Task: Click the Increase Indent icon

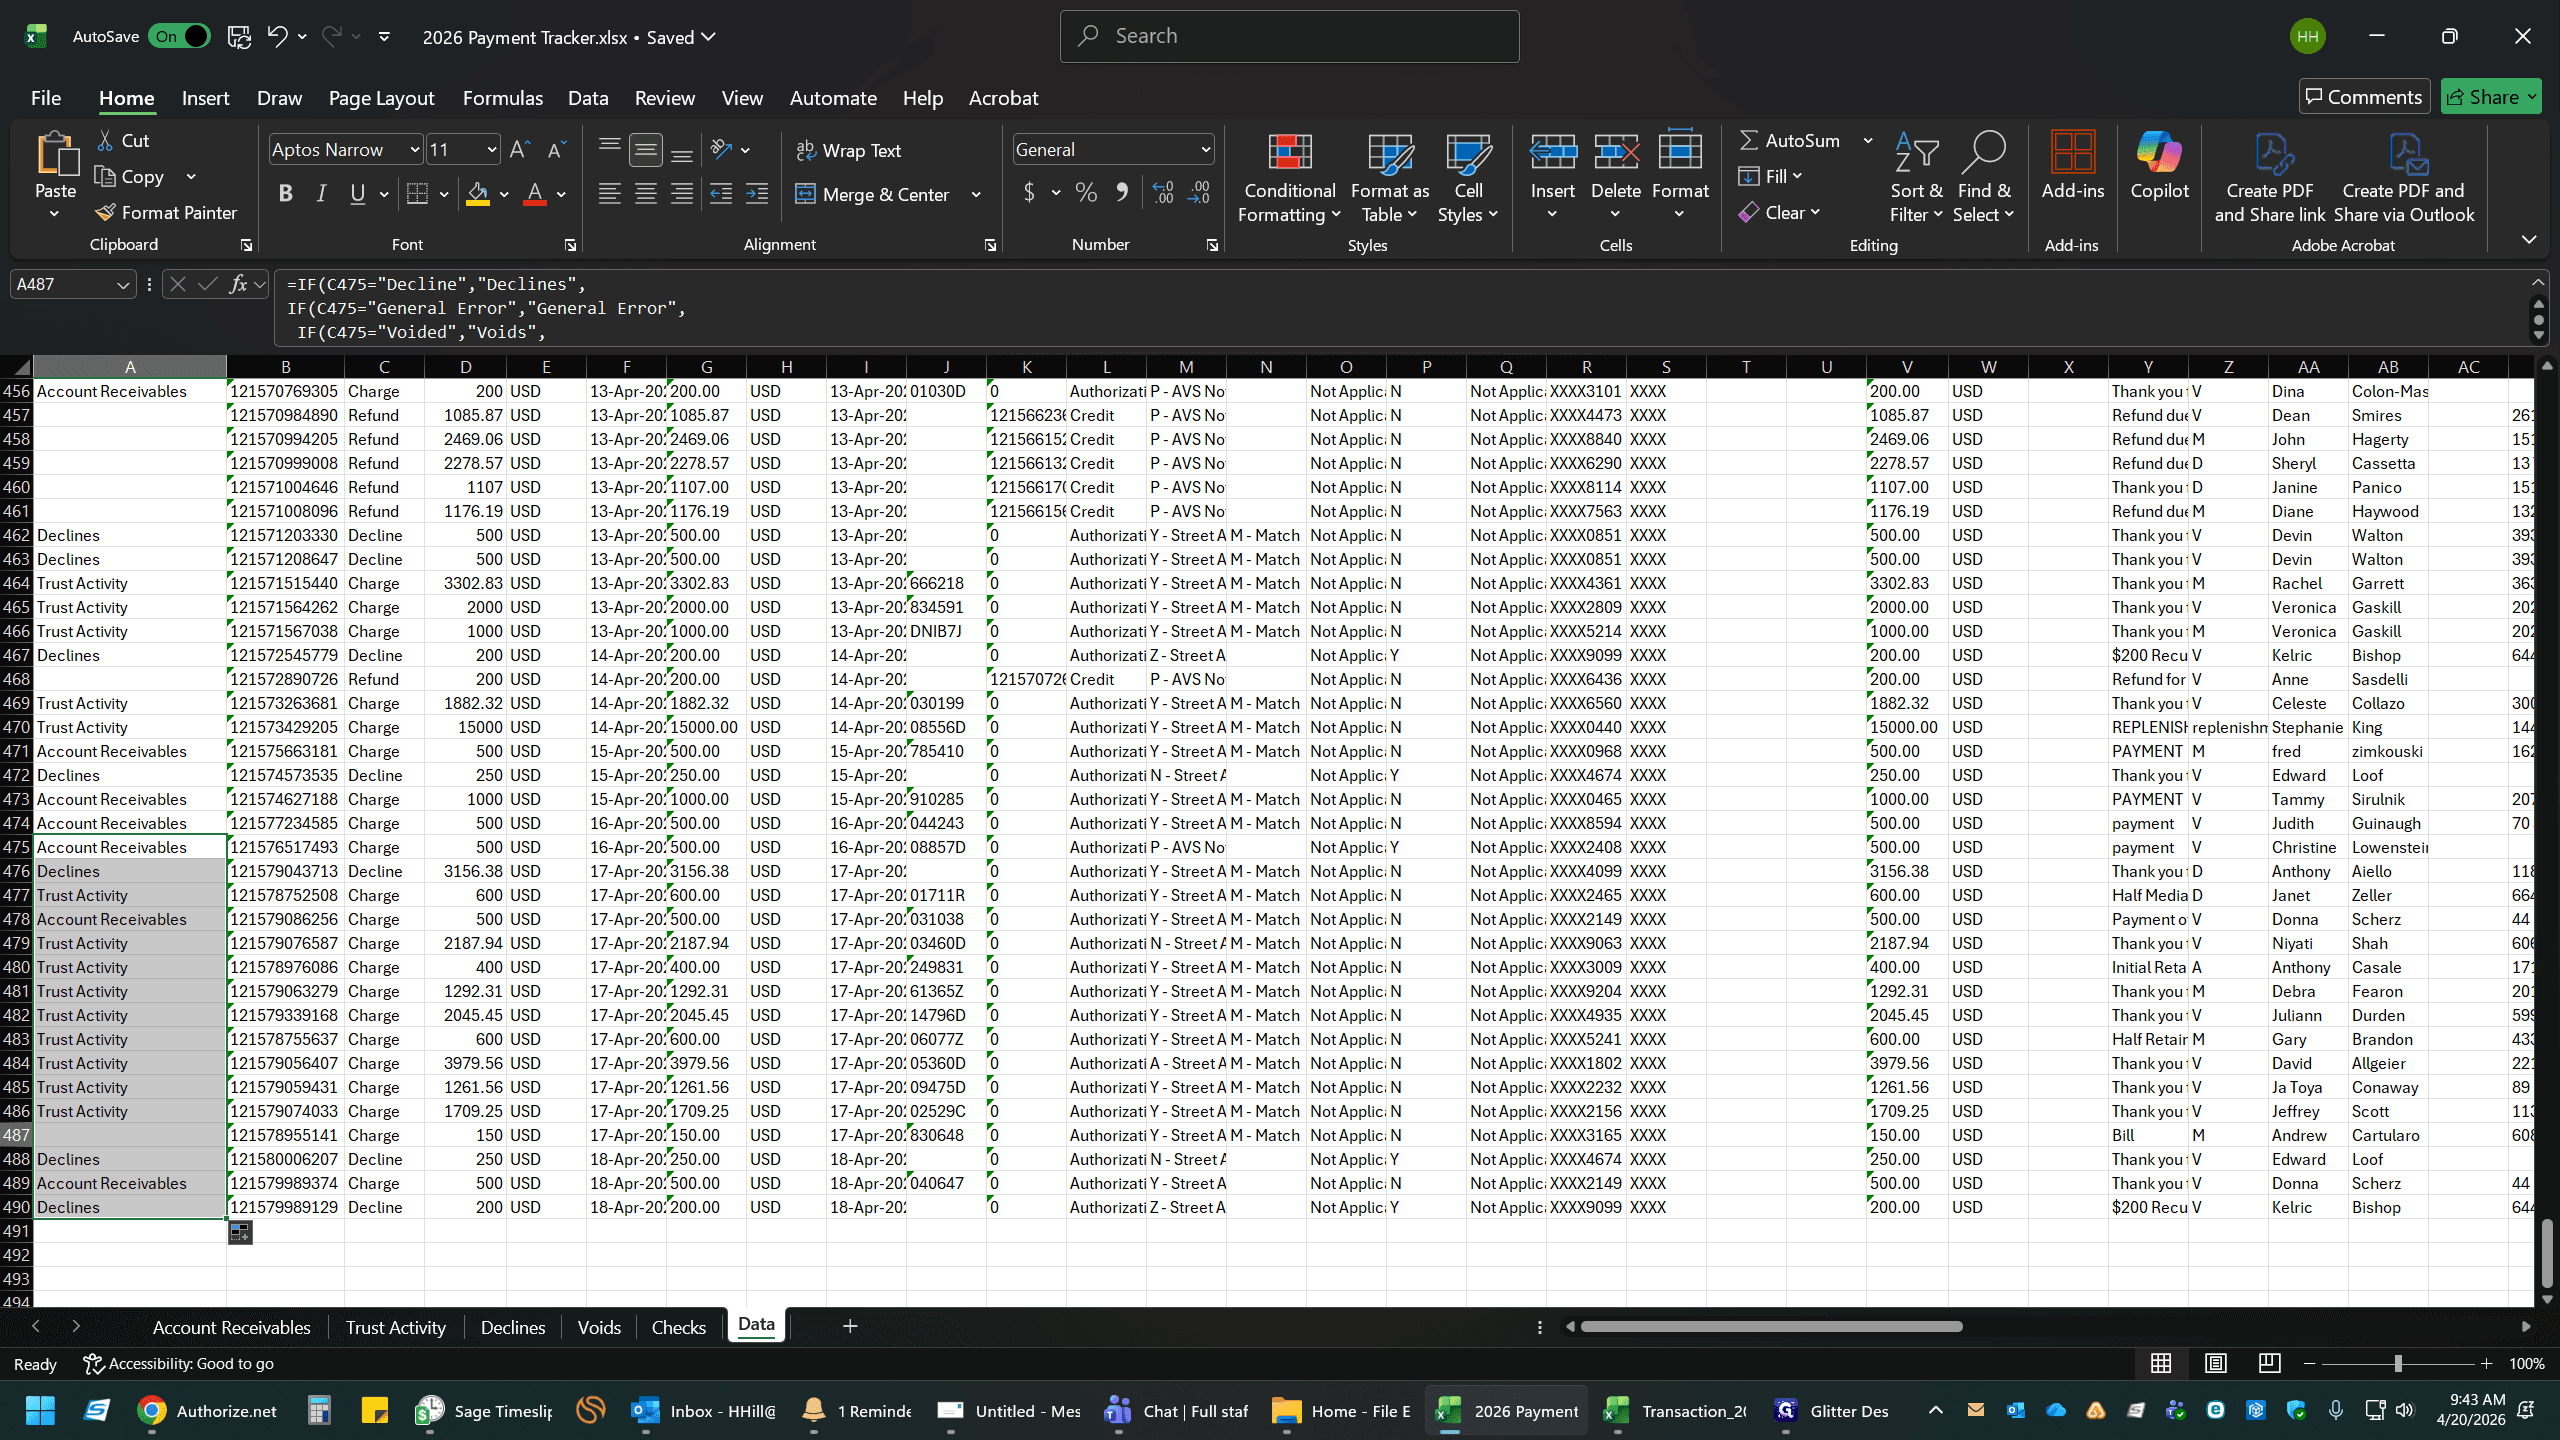Action: click(x=757, y=194)
